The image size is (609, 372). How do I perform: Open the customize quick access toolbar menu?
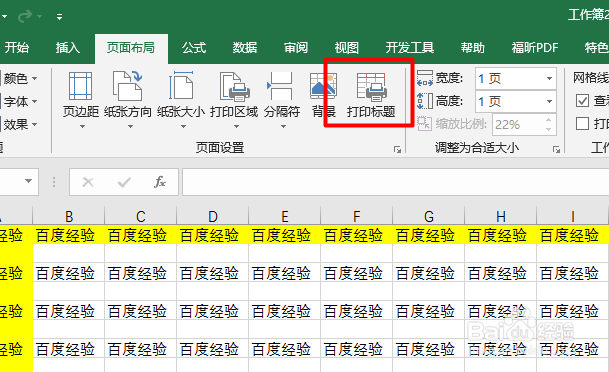[x=59, y=17]
